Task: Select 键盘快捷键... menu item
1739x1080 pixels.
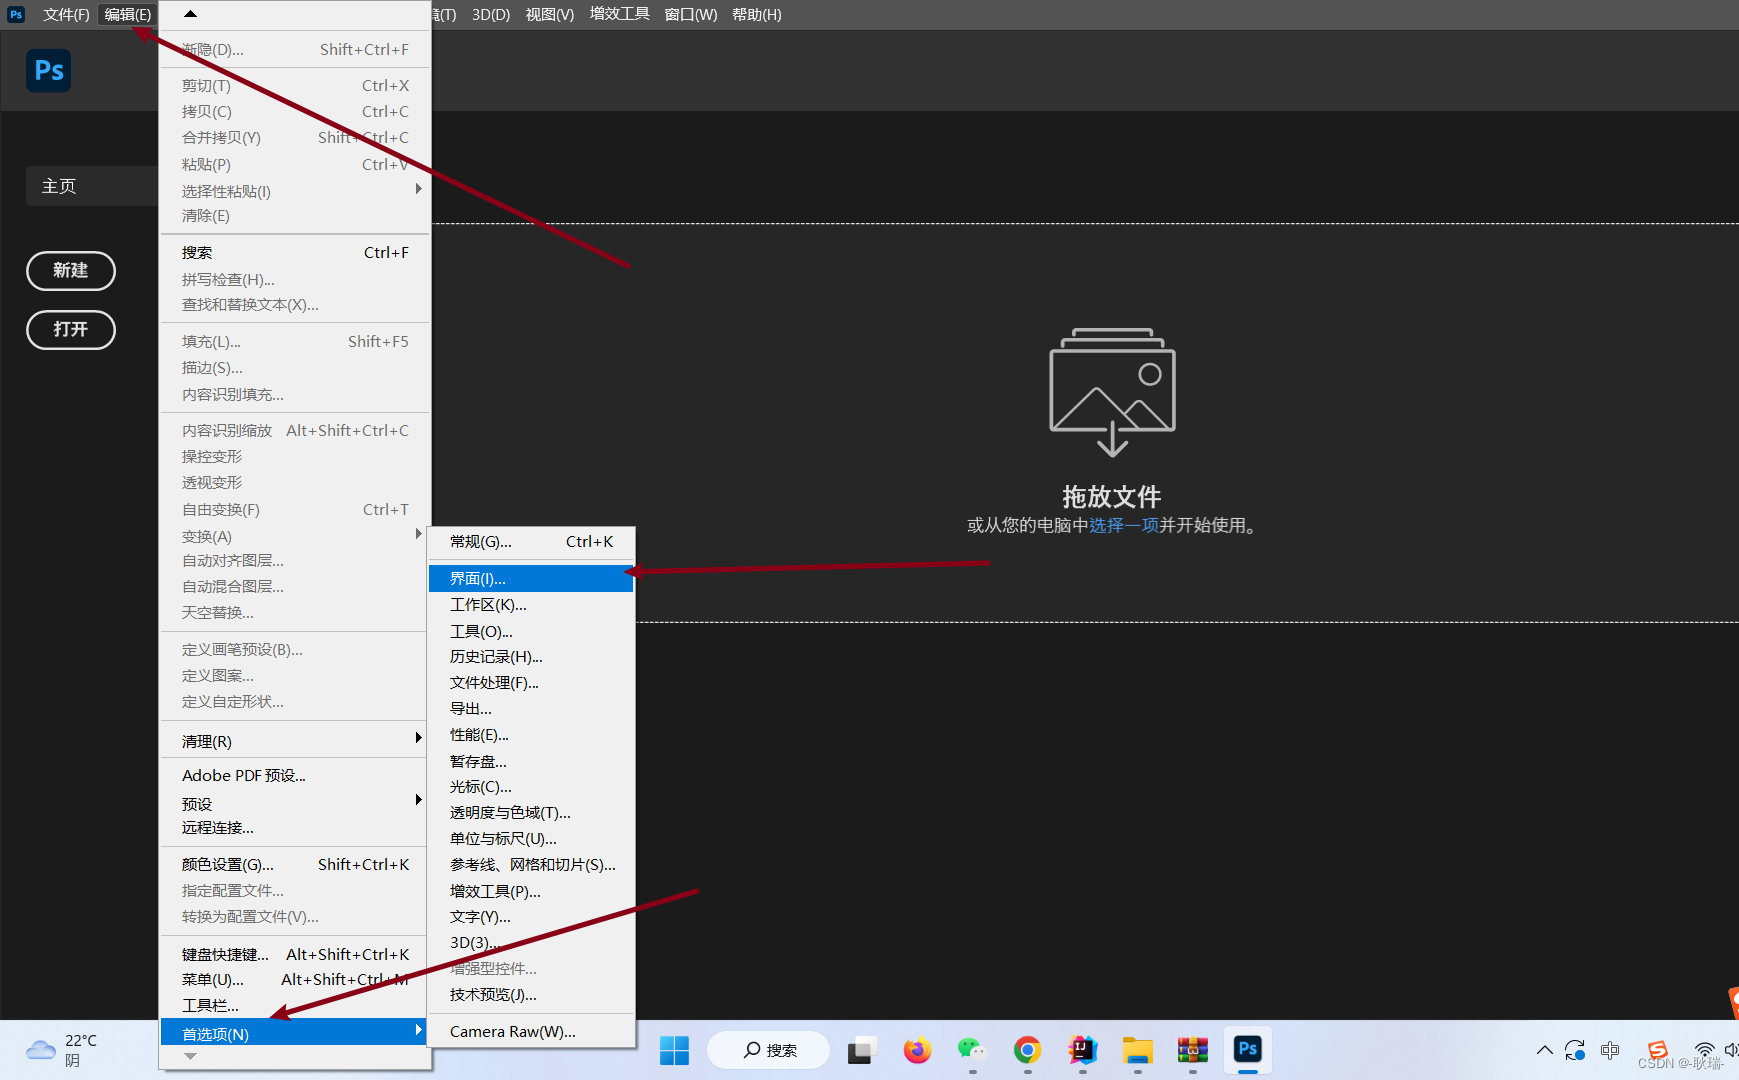Action: (295, 954)
